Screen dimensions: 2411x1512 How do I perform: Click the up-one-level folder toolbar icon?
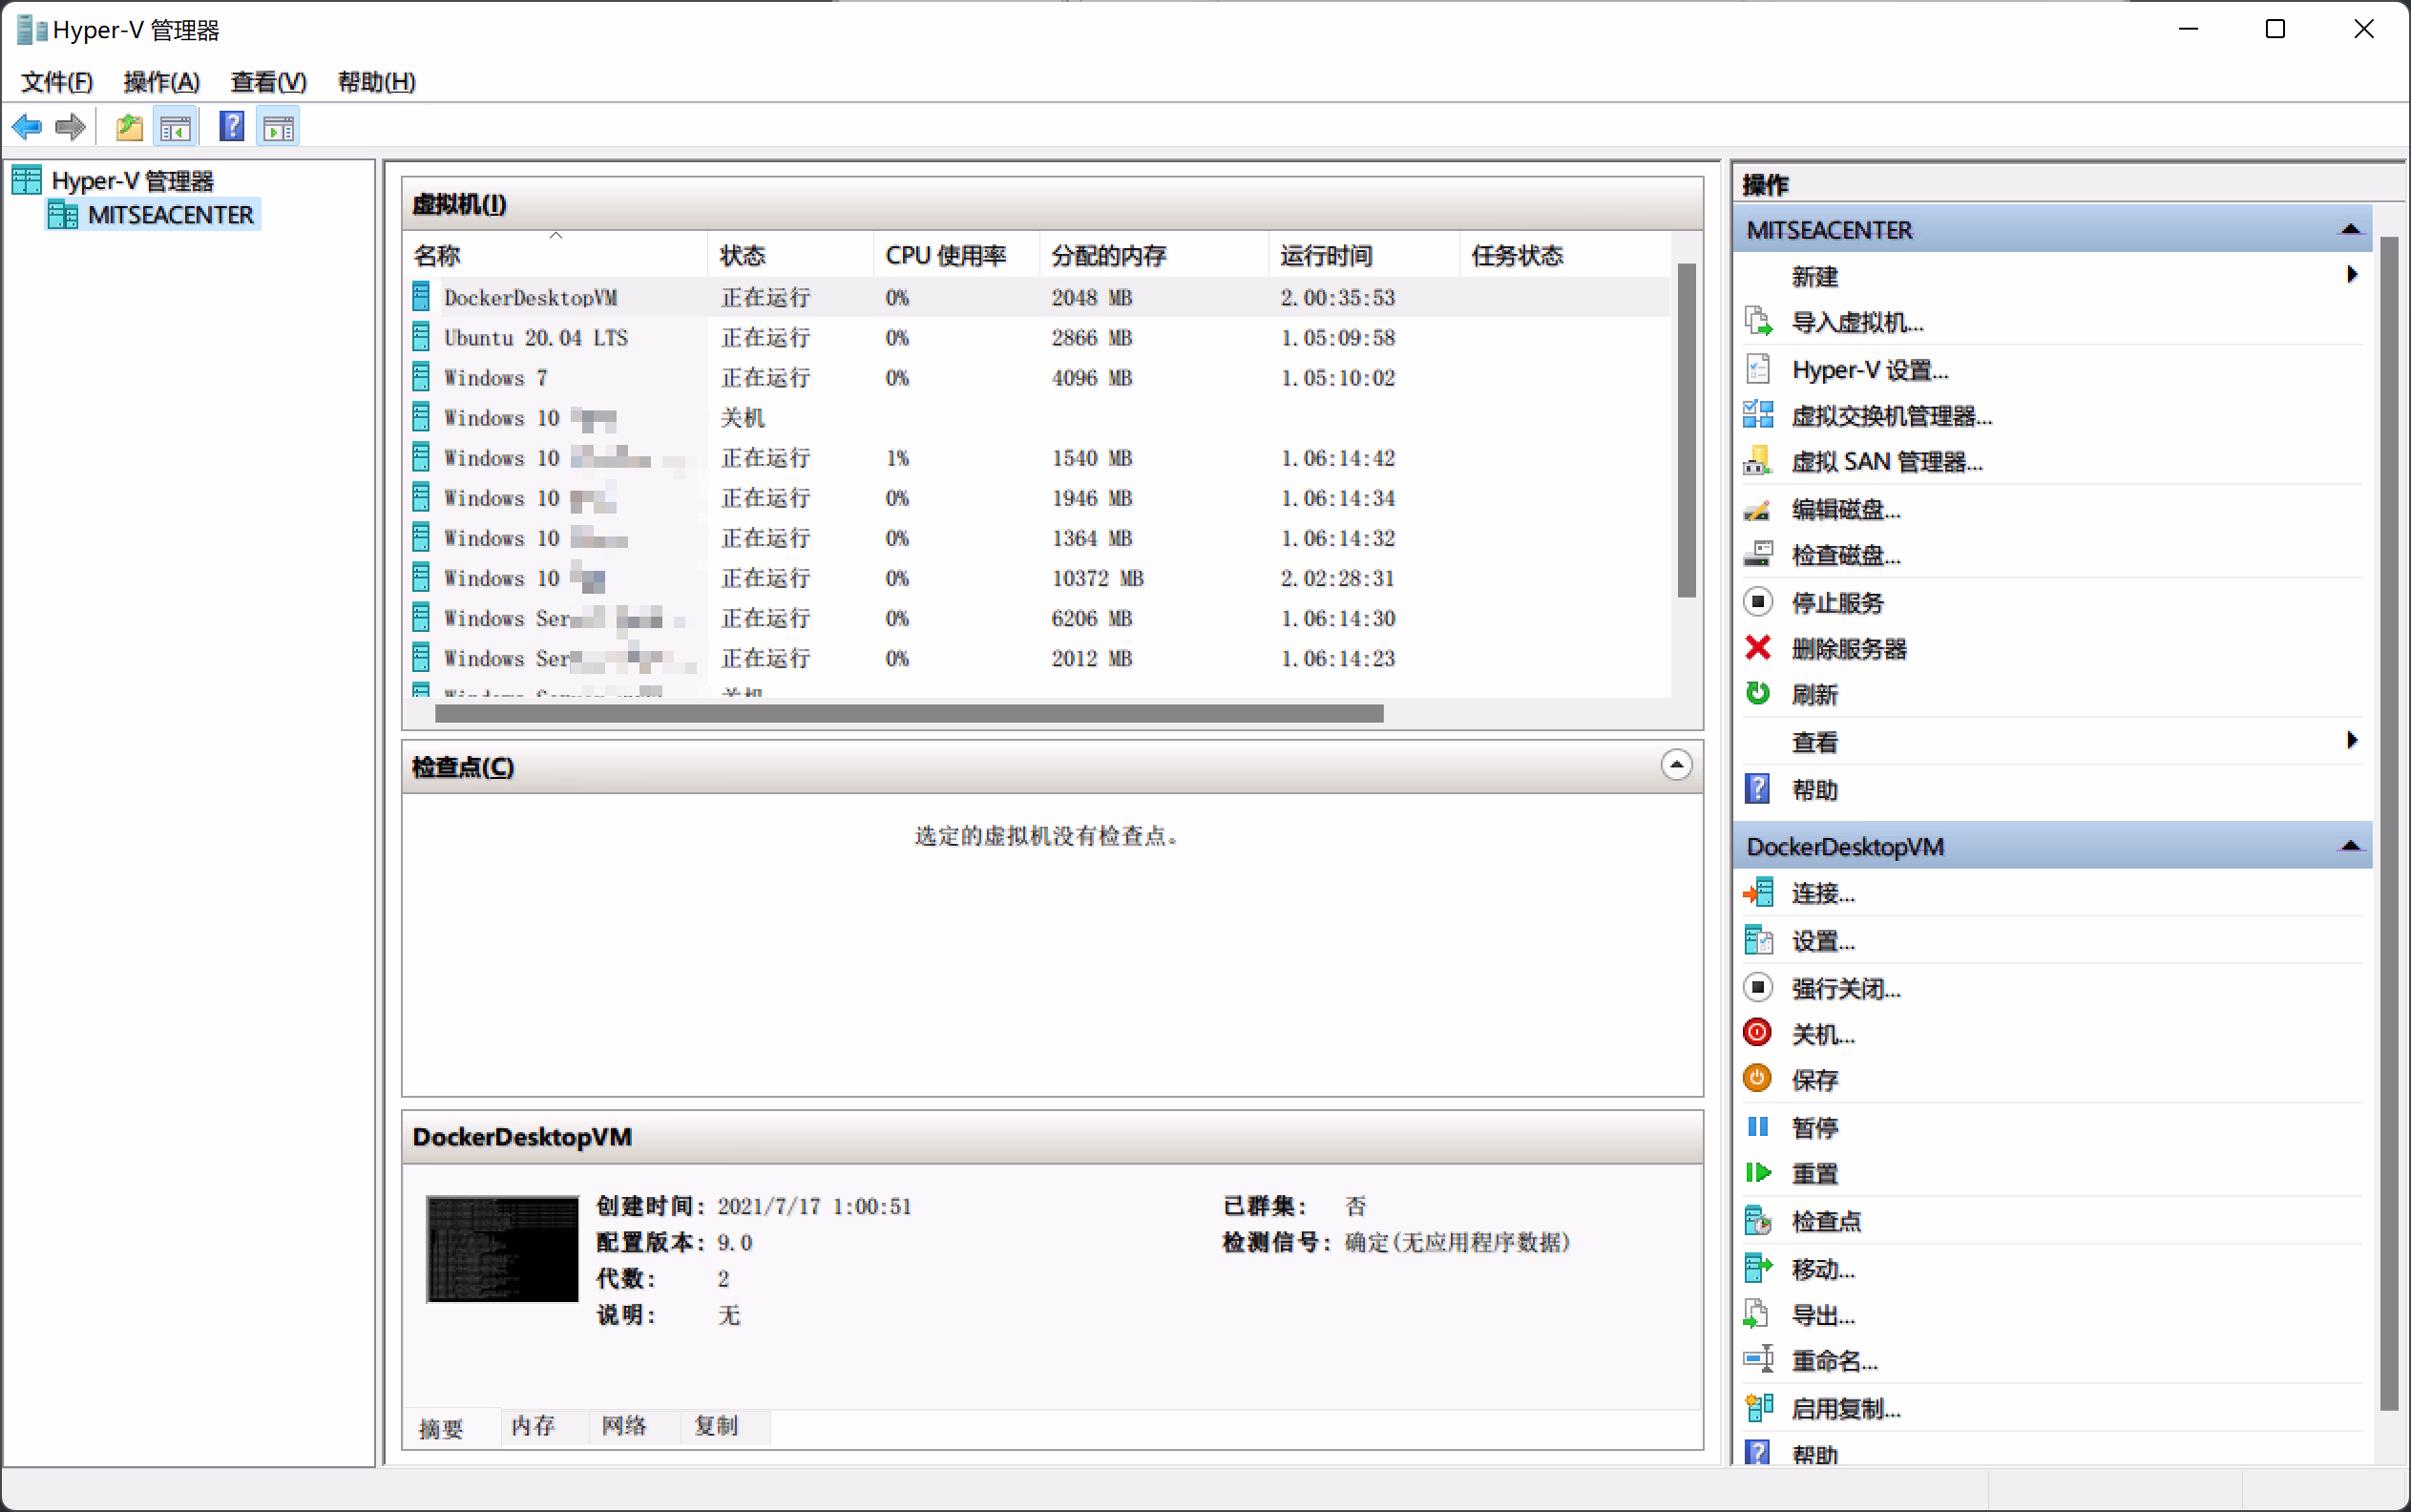point(129,127)
